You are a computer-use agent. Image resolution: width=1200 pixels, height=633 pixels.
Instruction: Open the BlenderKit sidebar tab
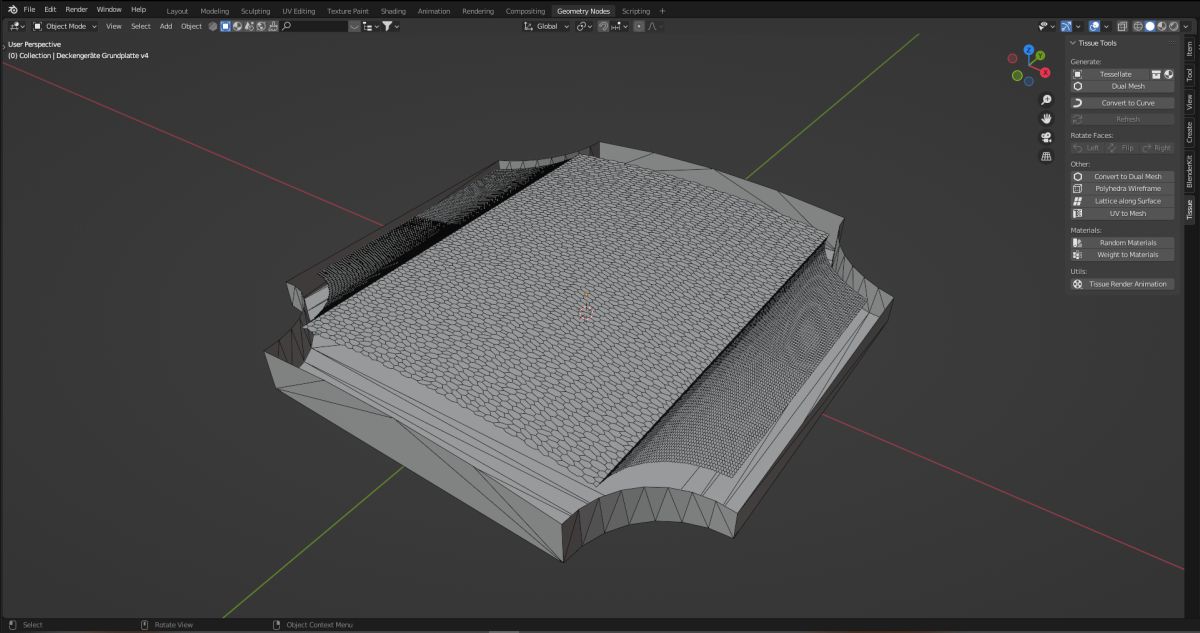(x=1189, y=170)
